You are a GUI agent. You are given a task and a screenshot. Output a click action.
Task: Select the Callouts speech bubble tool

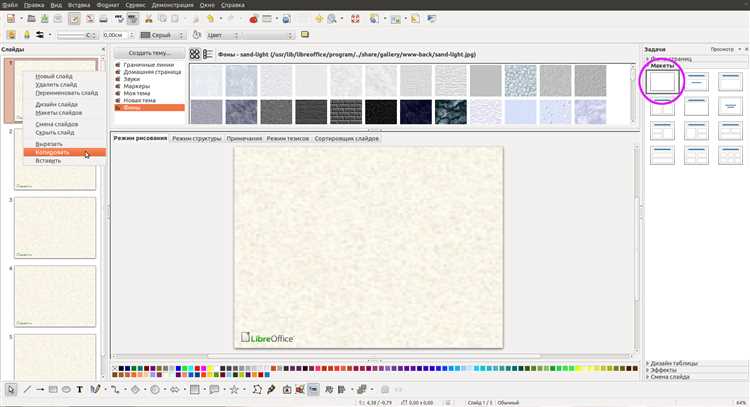(x=214, y=389)
